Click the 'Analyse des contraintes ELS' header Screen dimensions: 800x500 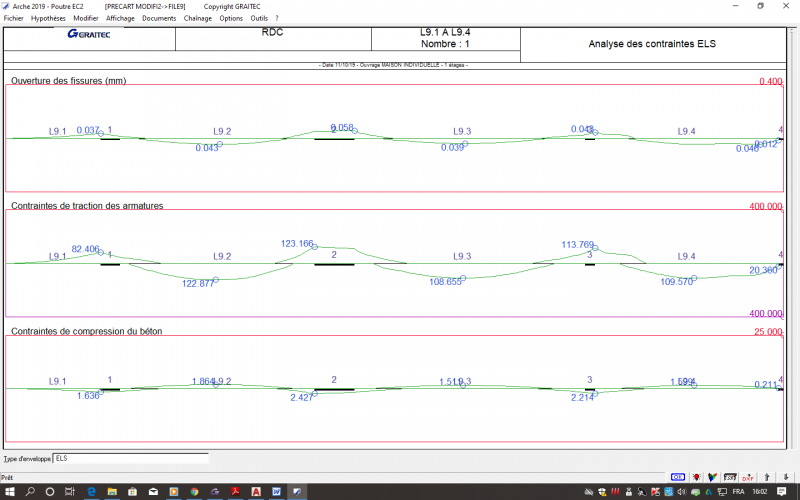click(652, 44)
